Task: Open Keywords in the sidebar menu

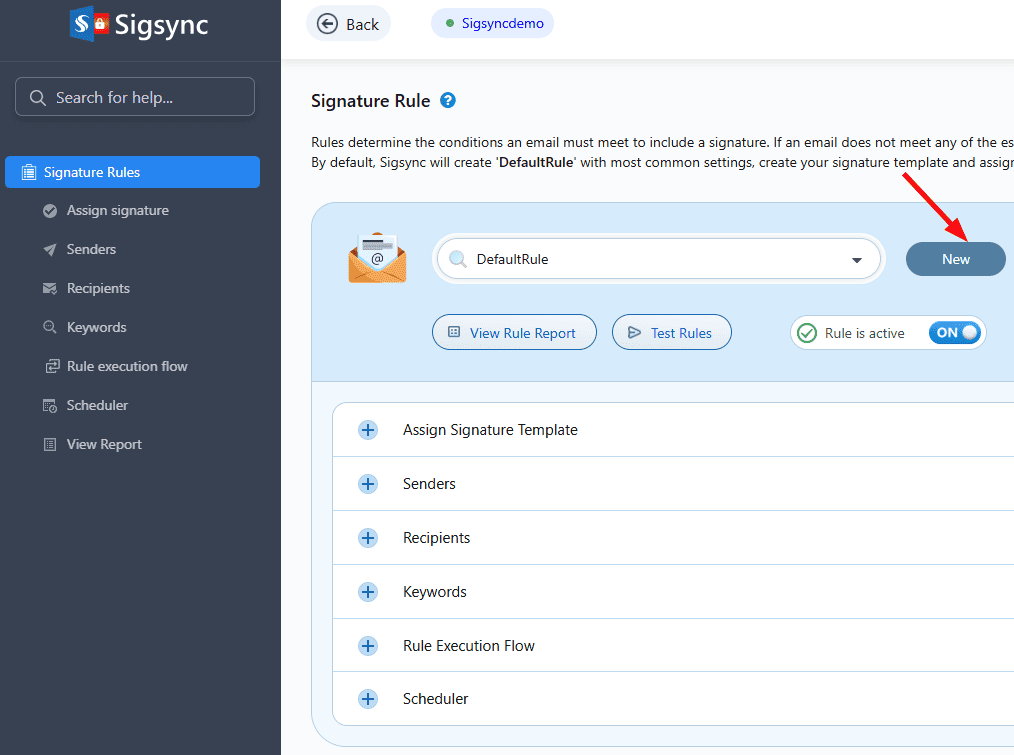Action: point(96,328)
